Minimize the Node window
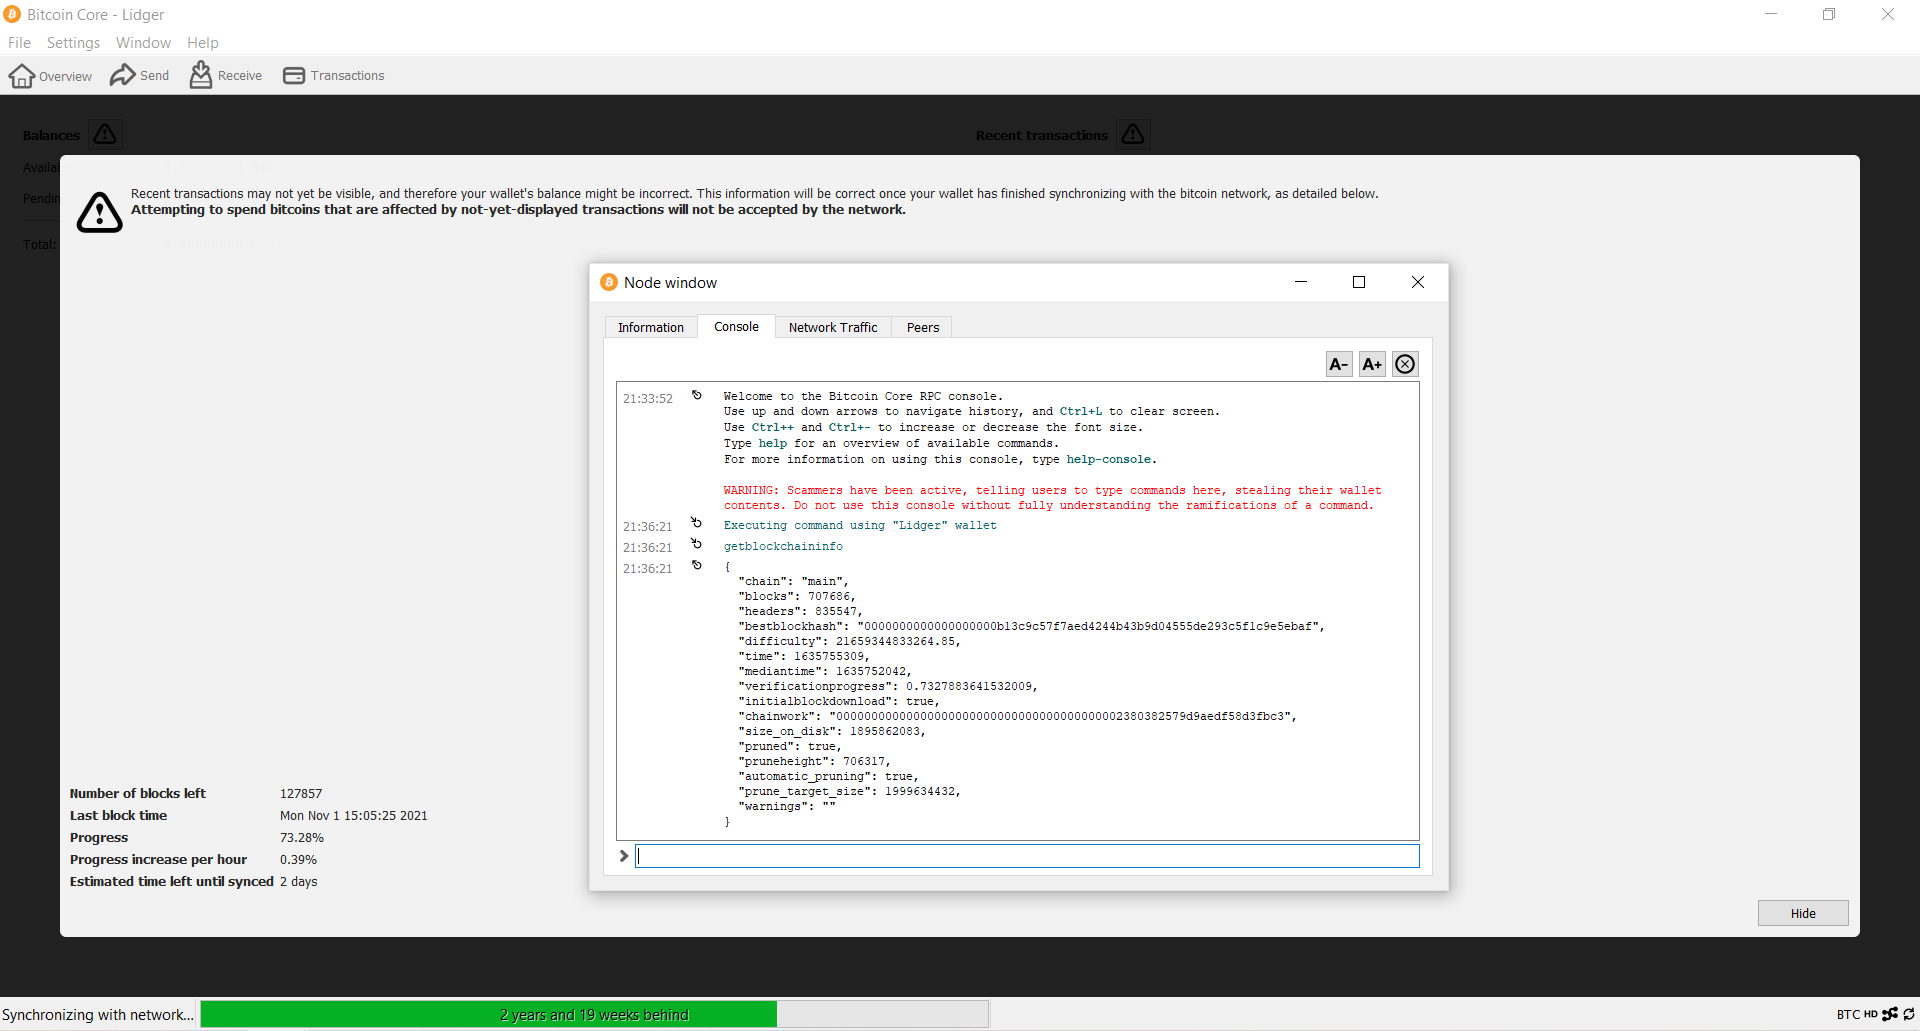Screen dimensions: 1920x1031 pyautogui.click(x=1301, y=282)
